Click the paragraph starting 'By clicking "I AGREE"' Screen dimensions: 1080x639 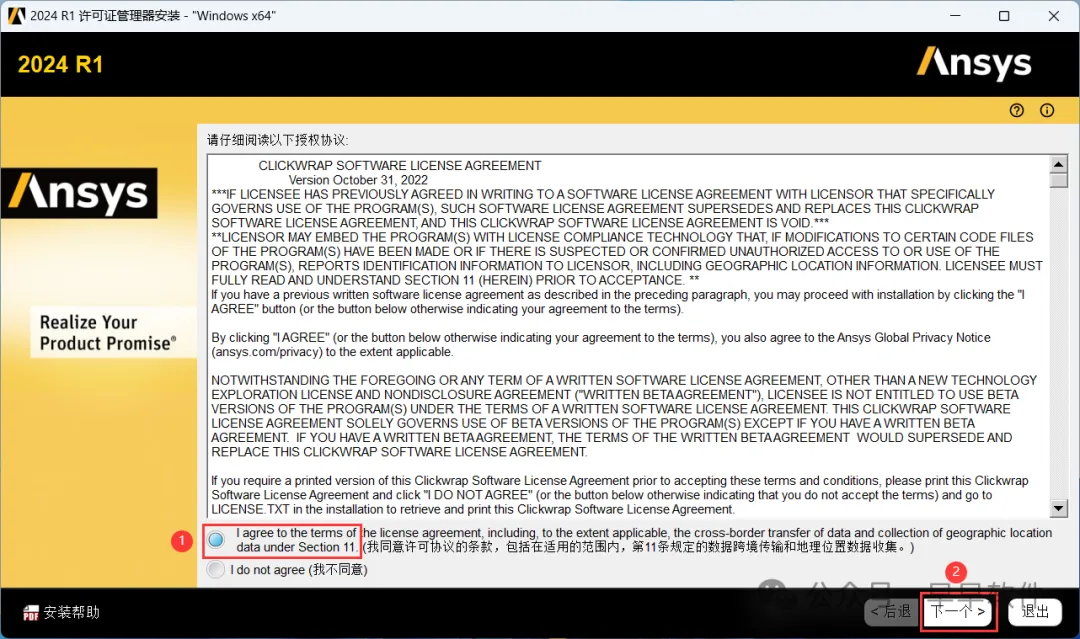(601, 345)
